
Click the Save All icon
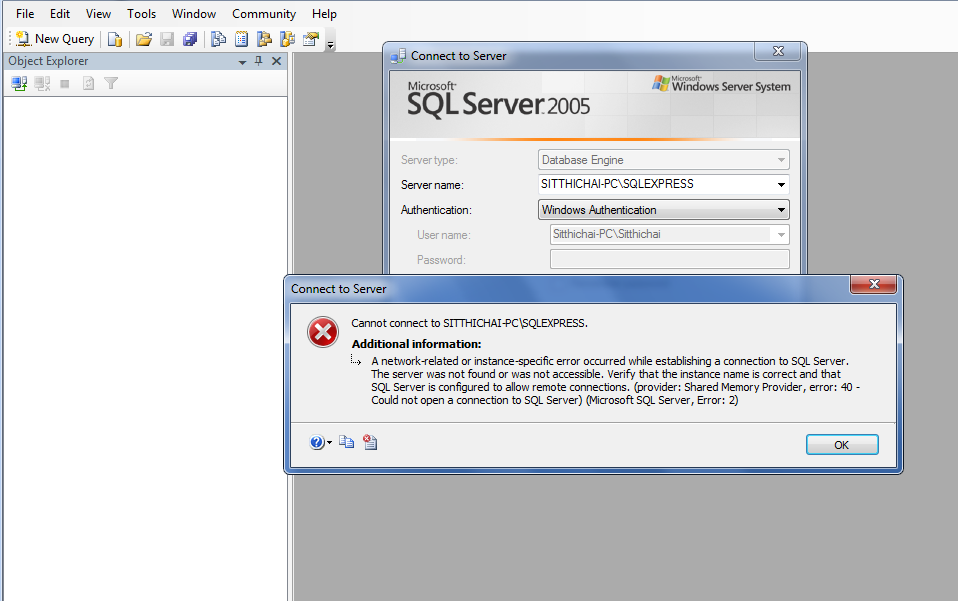pyautogui.click(x=190, y=39)
